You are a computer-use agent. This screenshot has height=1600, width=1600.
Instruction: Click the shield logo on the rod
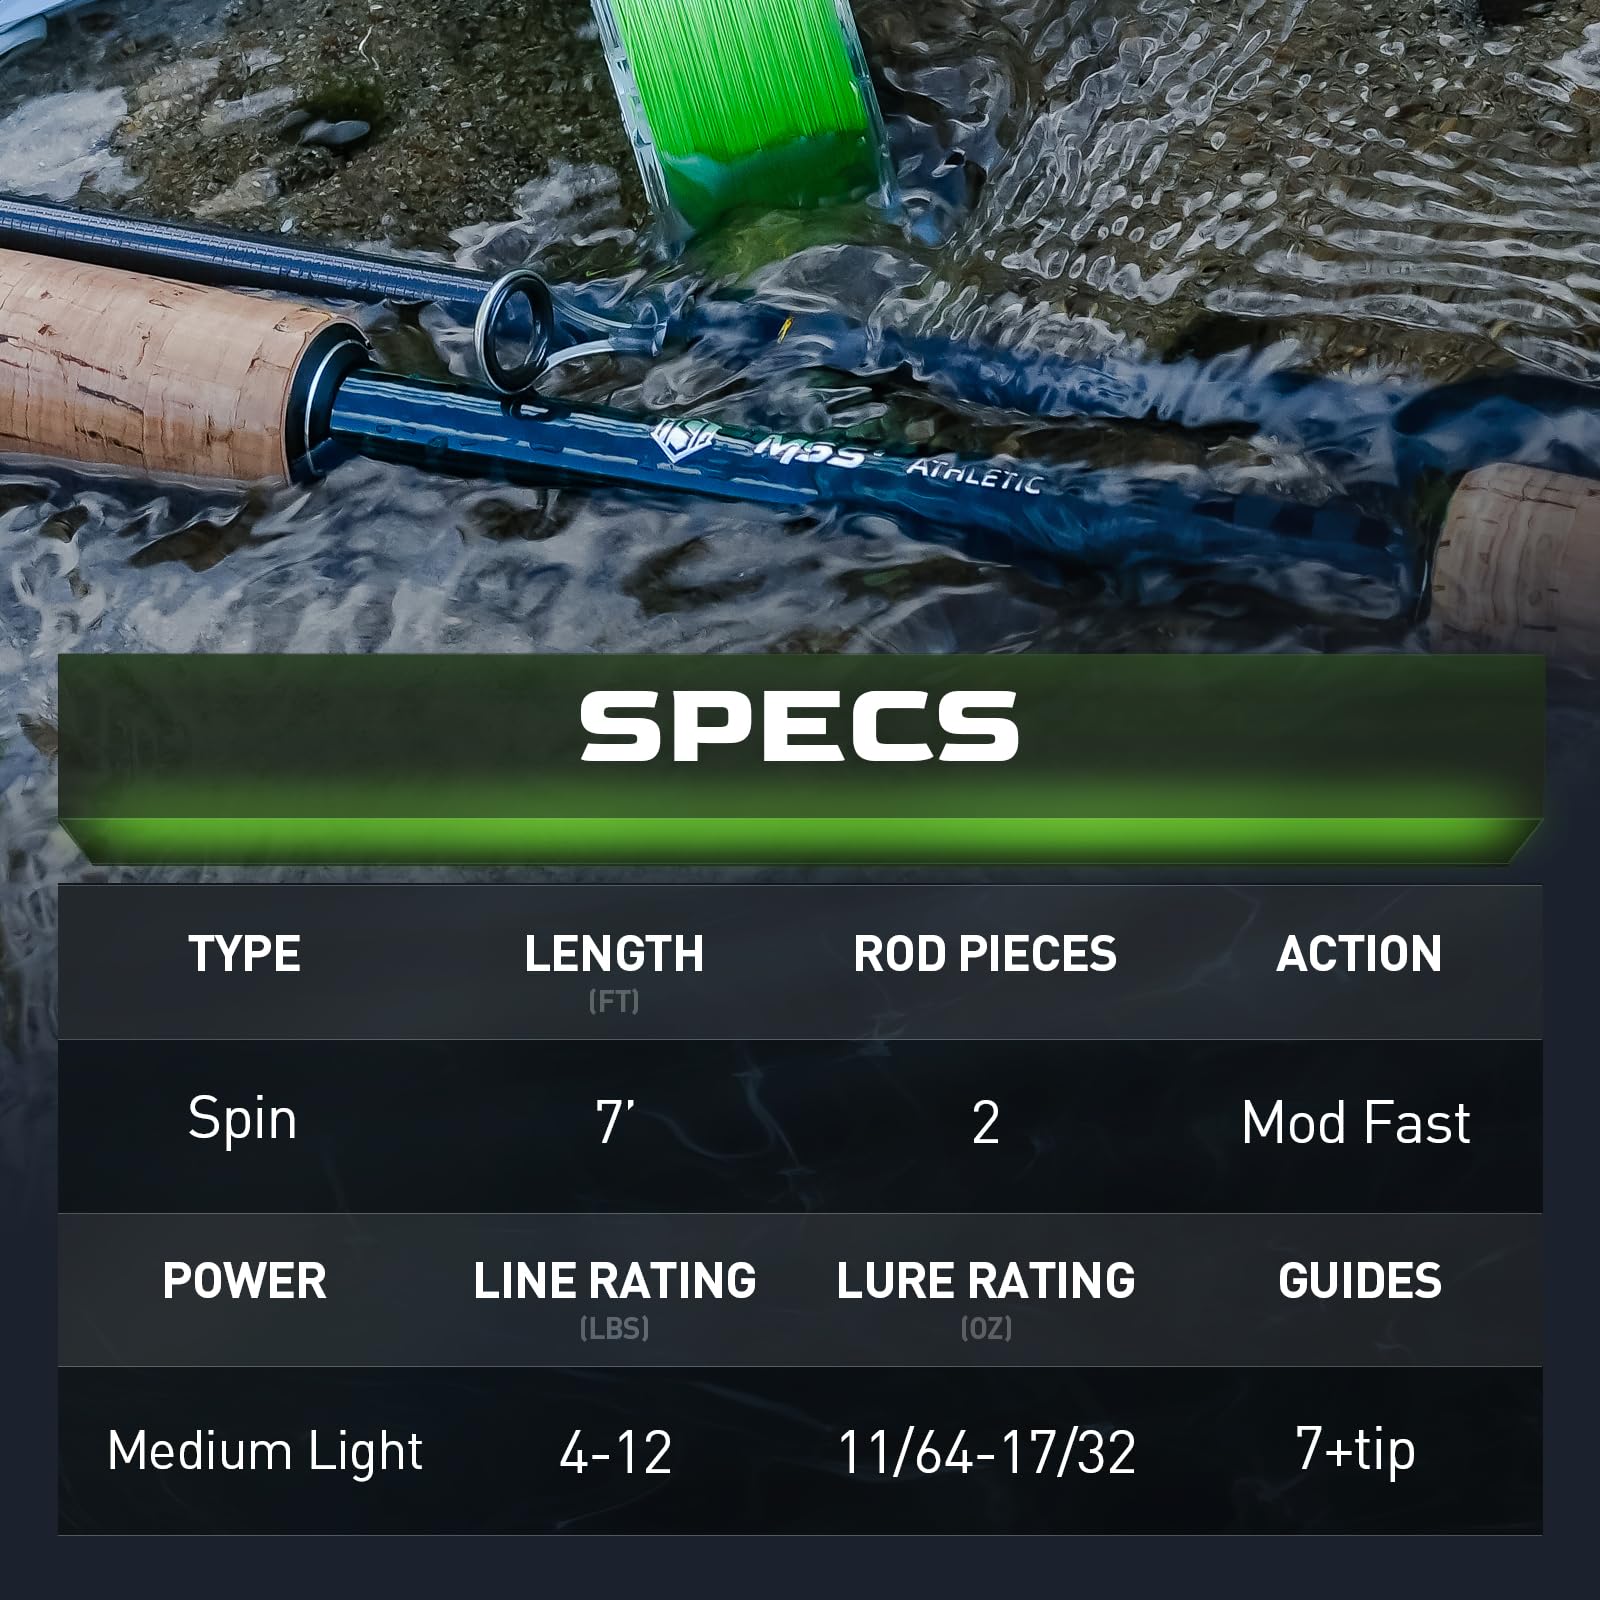[687, 439]
